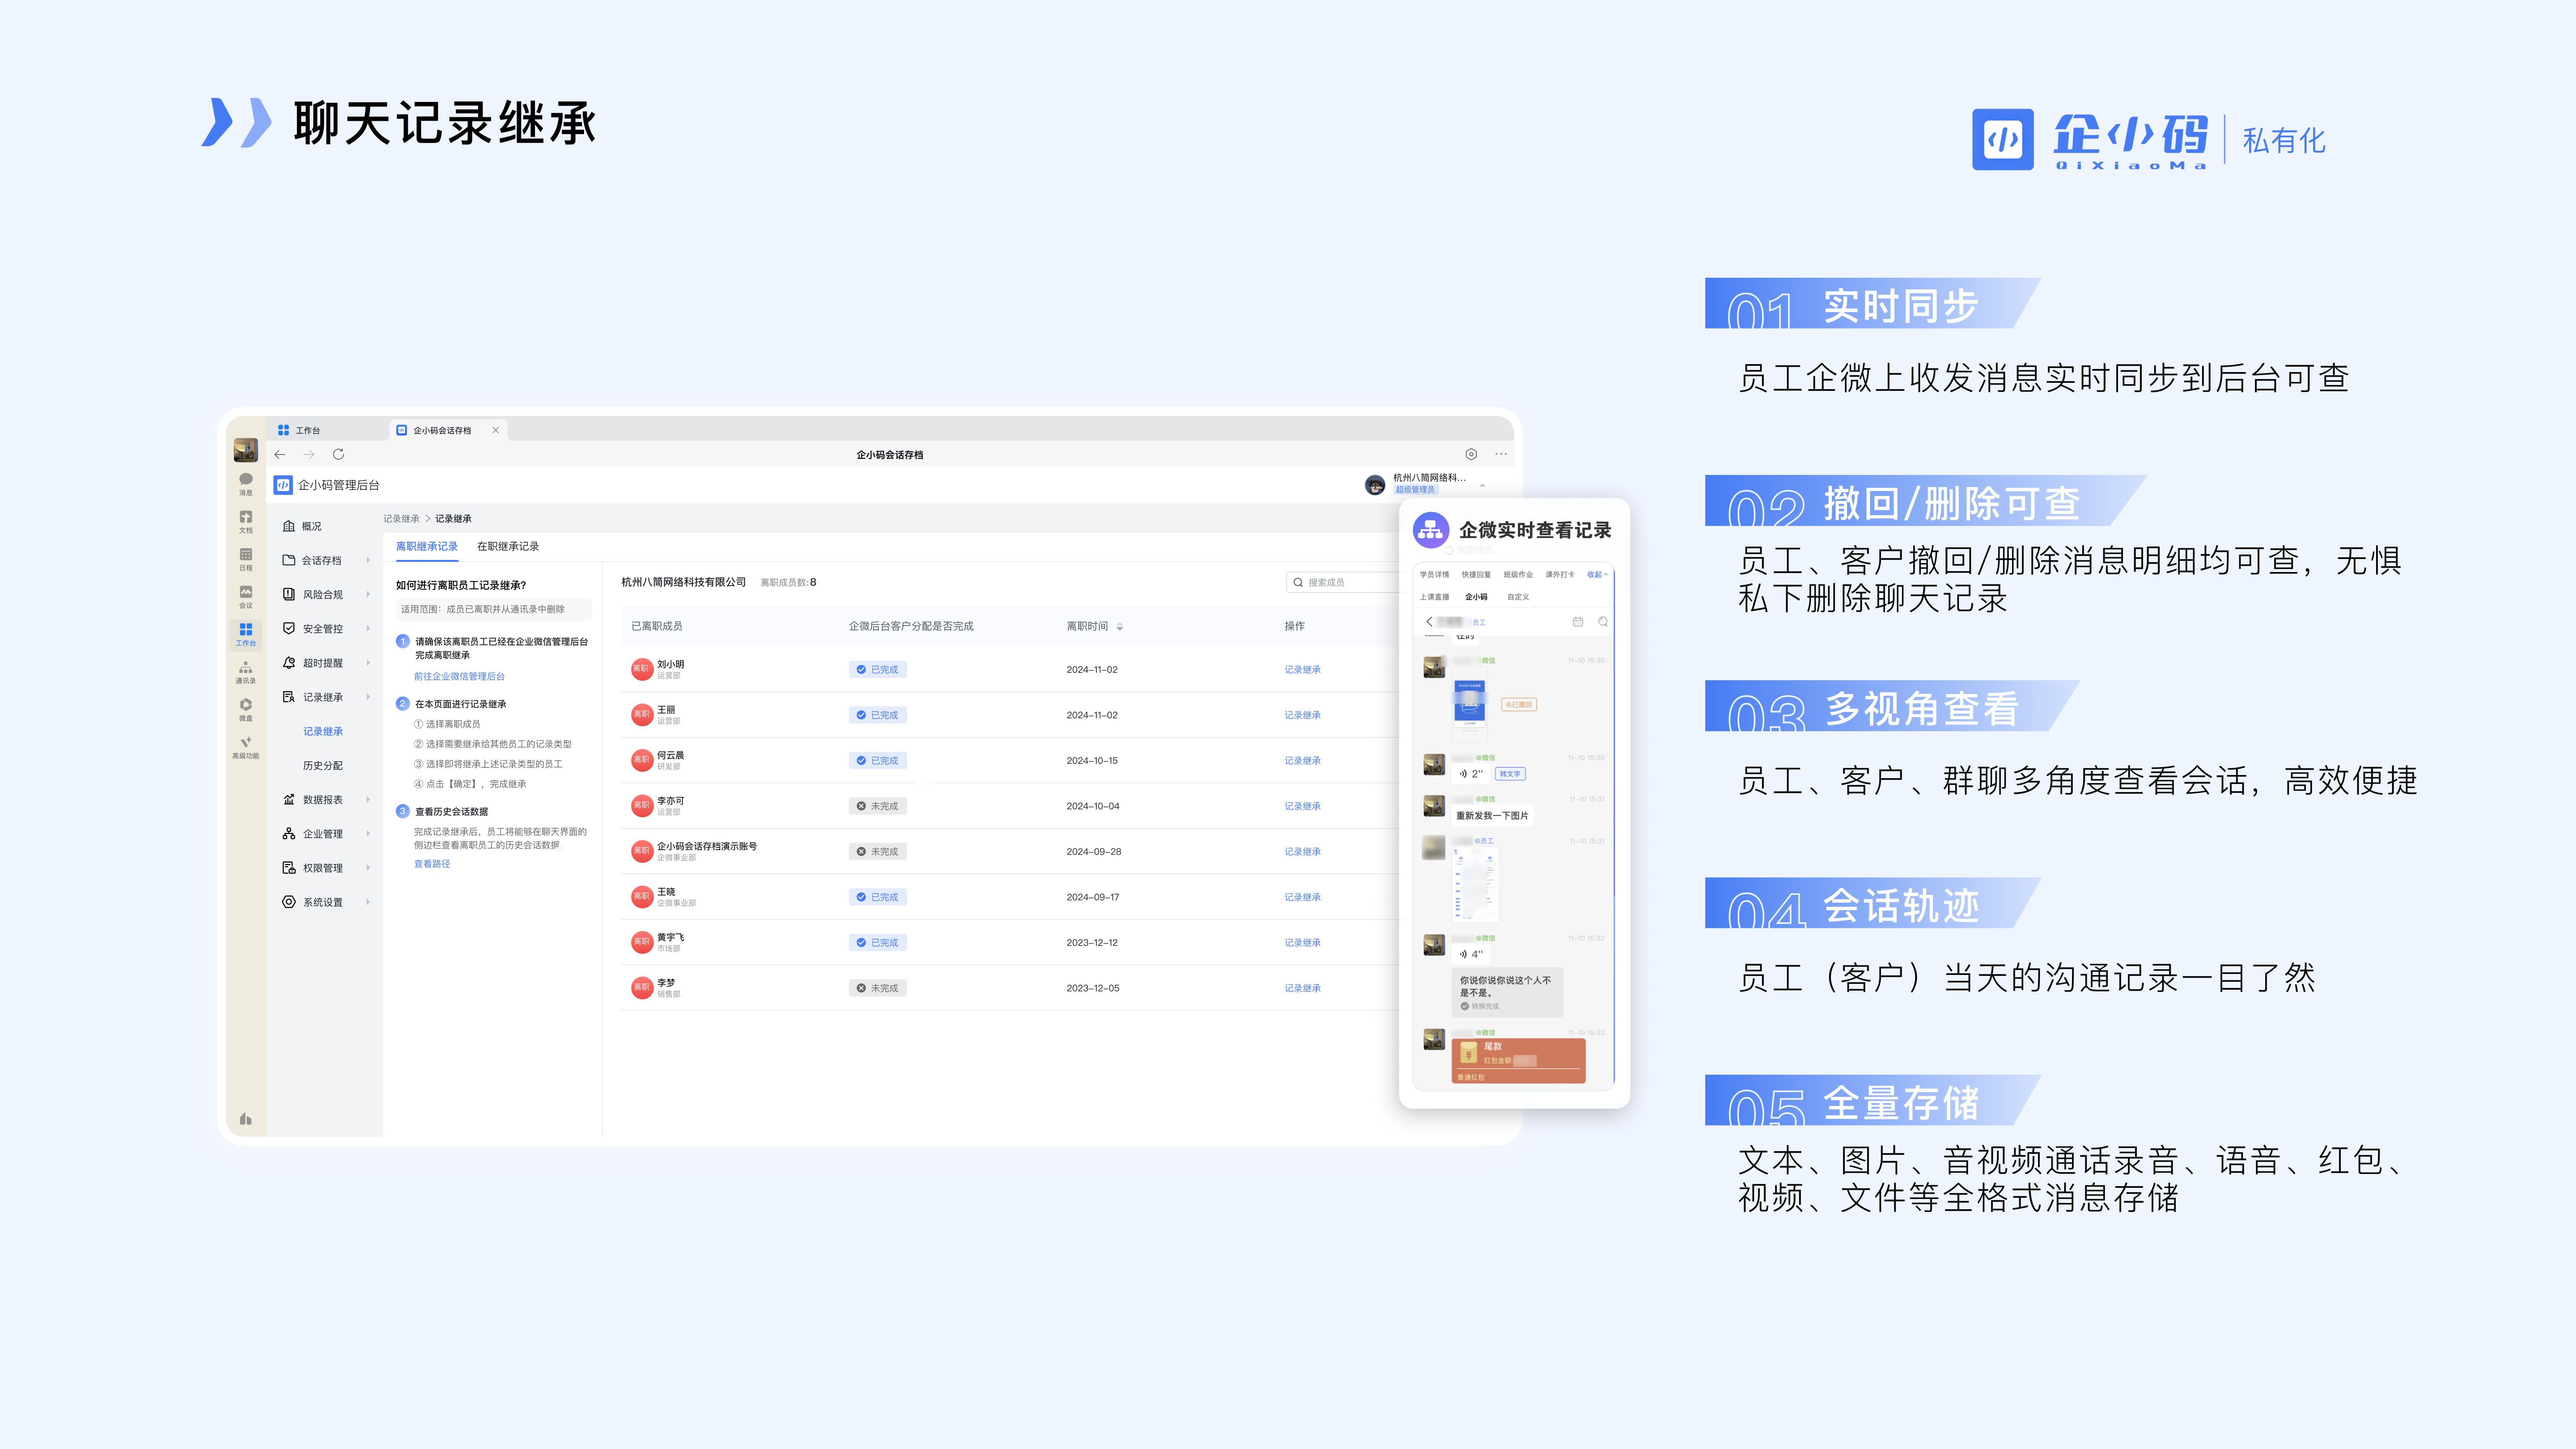Select the 历史分配 submenu item

pos(323,765)
